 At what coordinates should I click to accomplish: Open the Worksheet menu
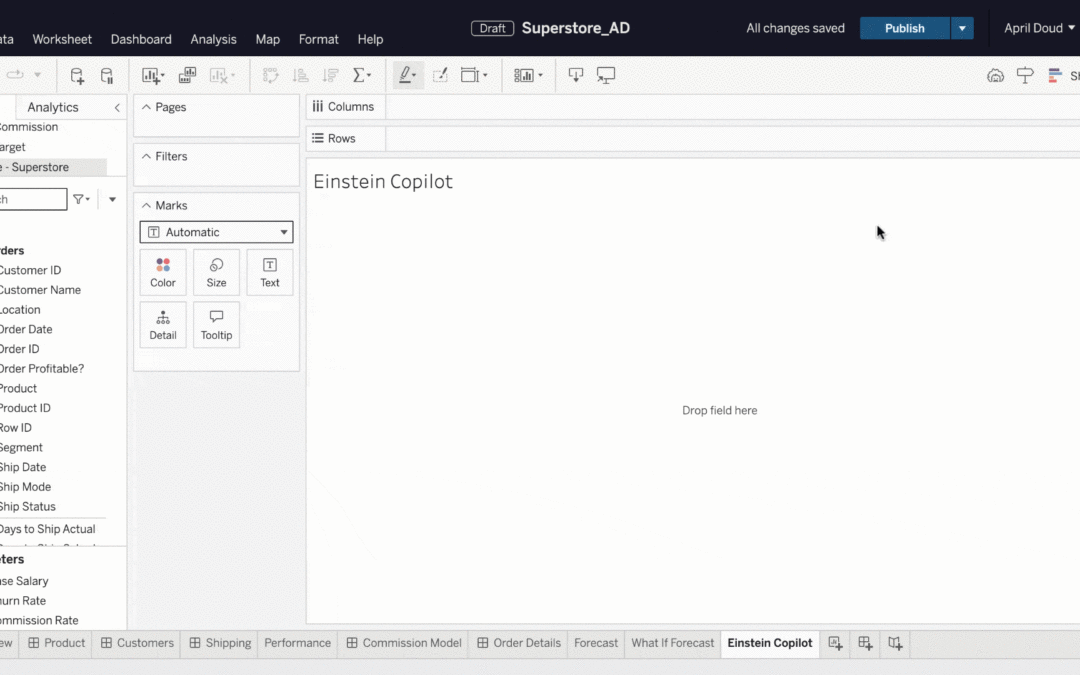pos(62,39)
